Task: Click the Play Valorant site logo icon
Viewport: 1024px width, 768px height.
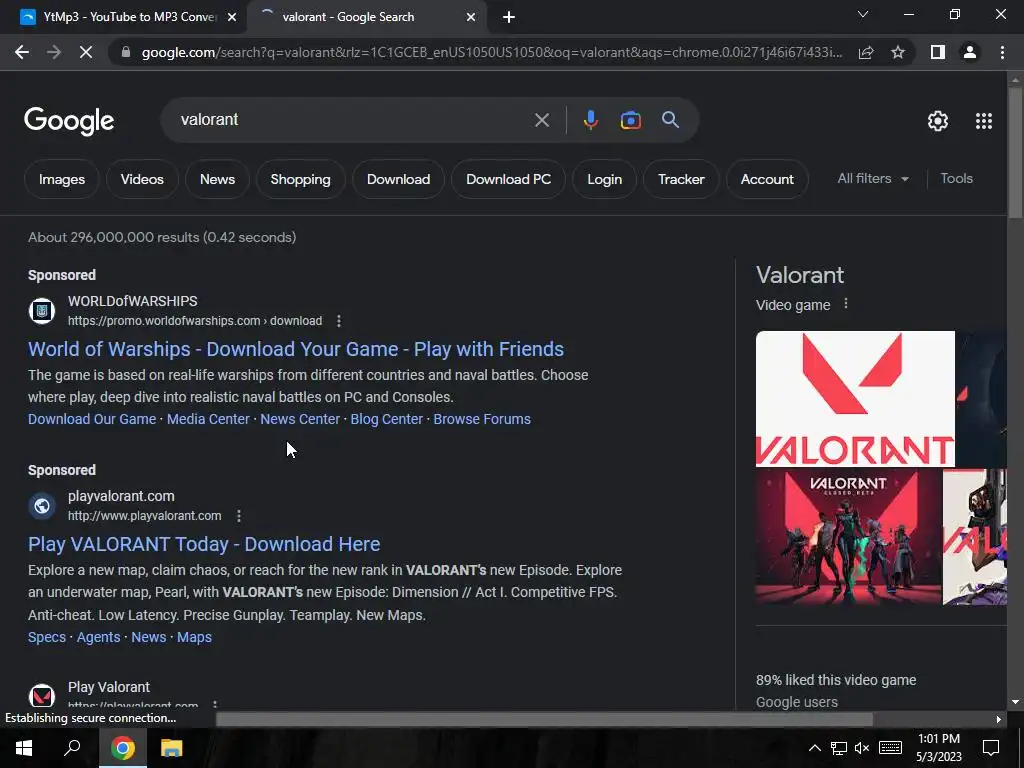Action: 42,696
